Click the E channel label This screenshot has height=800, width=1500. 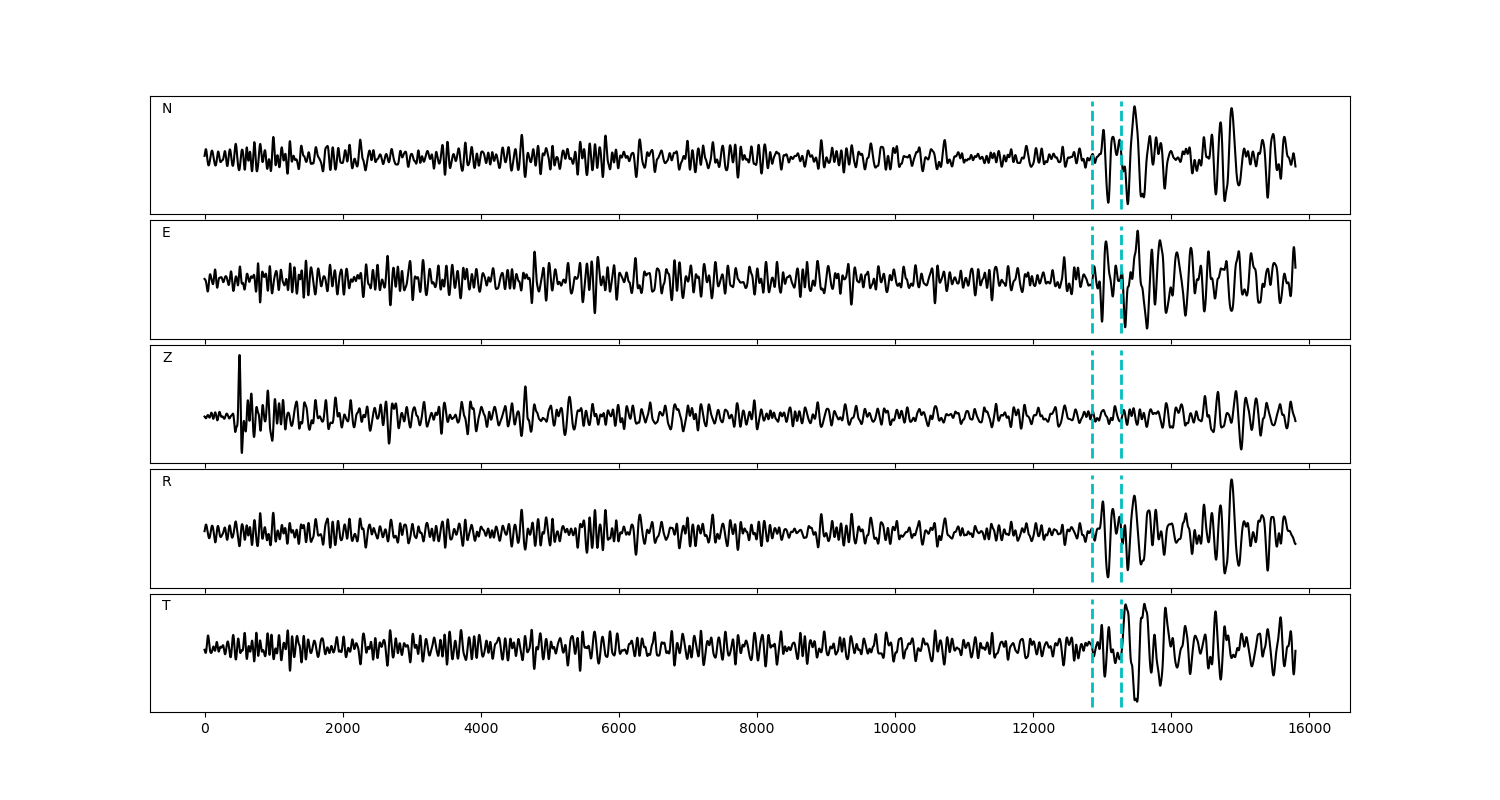(166, 233)
